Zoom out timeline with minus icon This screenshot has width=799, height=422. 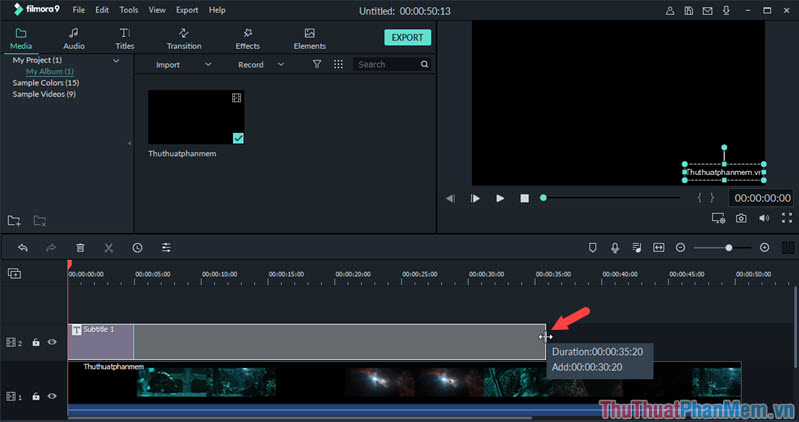click(680, 248)
